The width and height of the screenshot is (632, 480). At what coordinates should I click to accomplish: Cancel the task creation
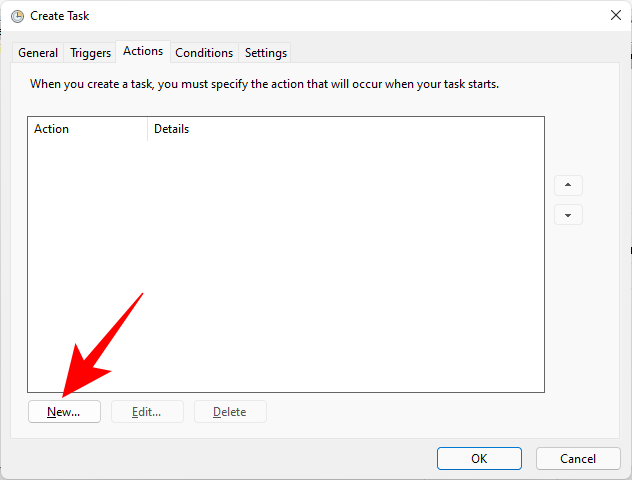coord(578,458)
